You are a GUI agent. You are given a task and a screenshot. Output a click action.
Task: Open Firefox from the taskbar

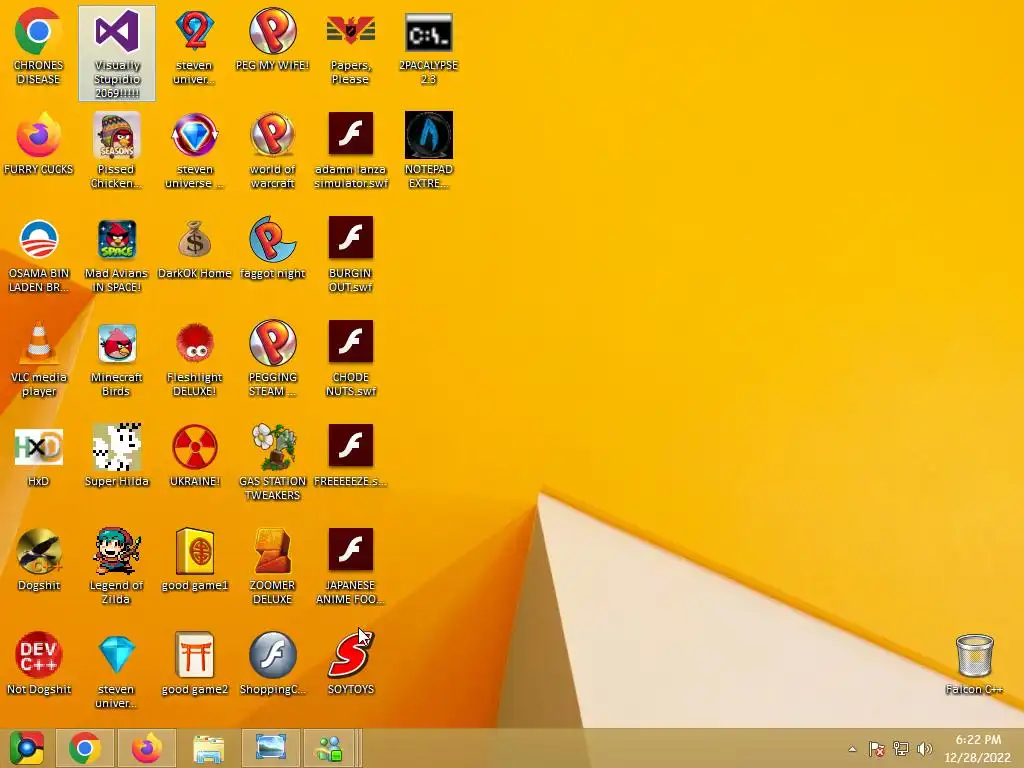(147, 748)
